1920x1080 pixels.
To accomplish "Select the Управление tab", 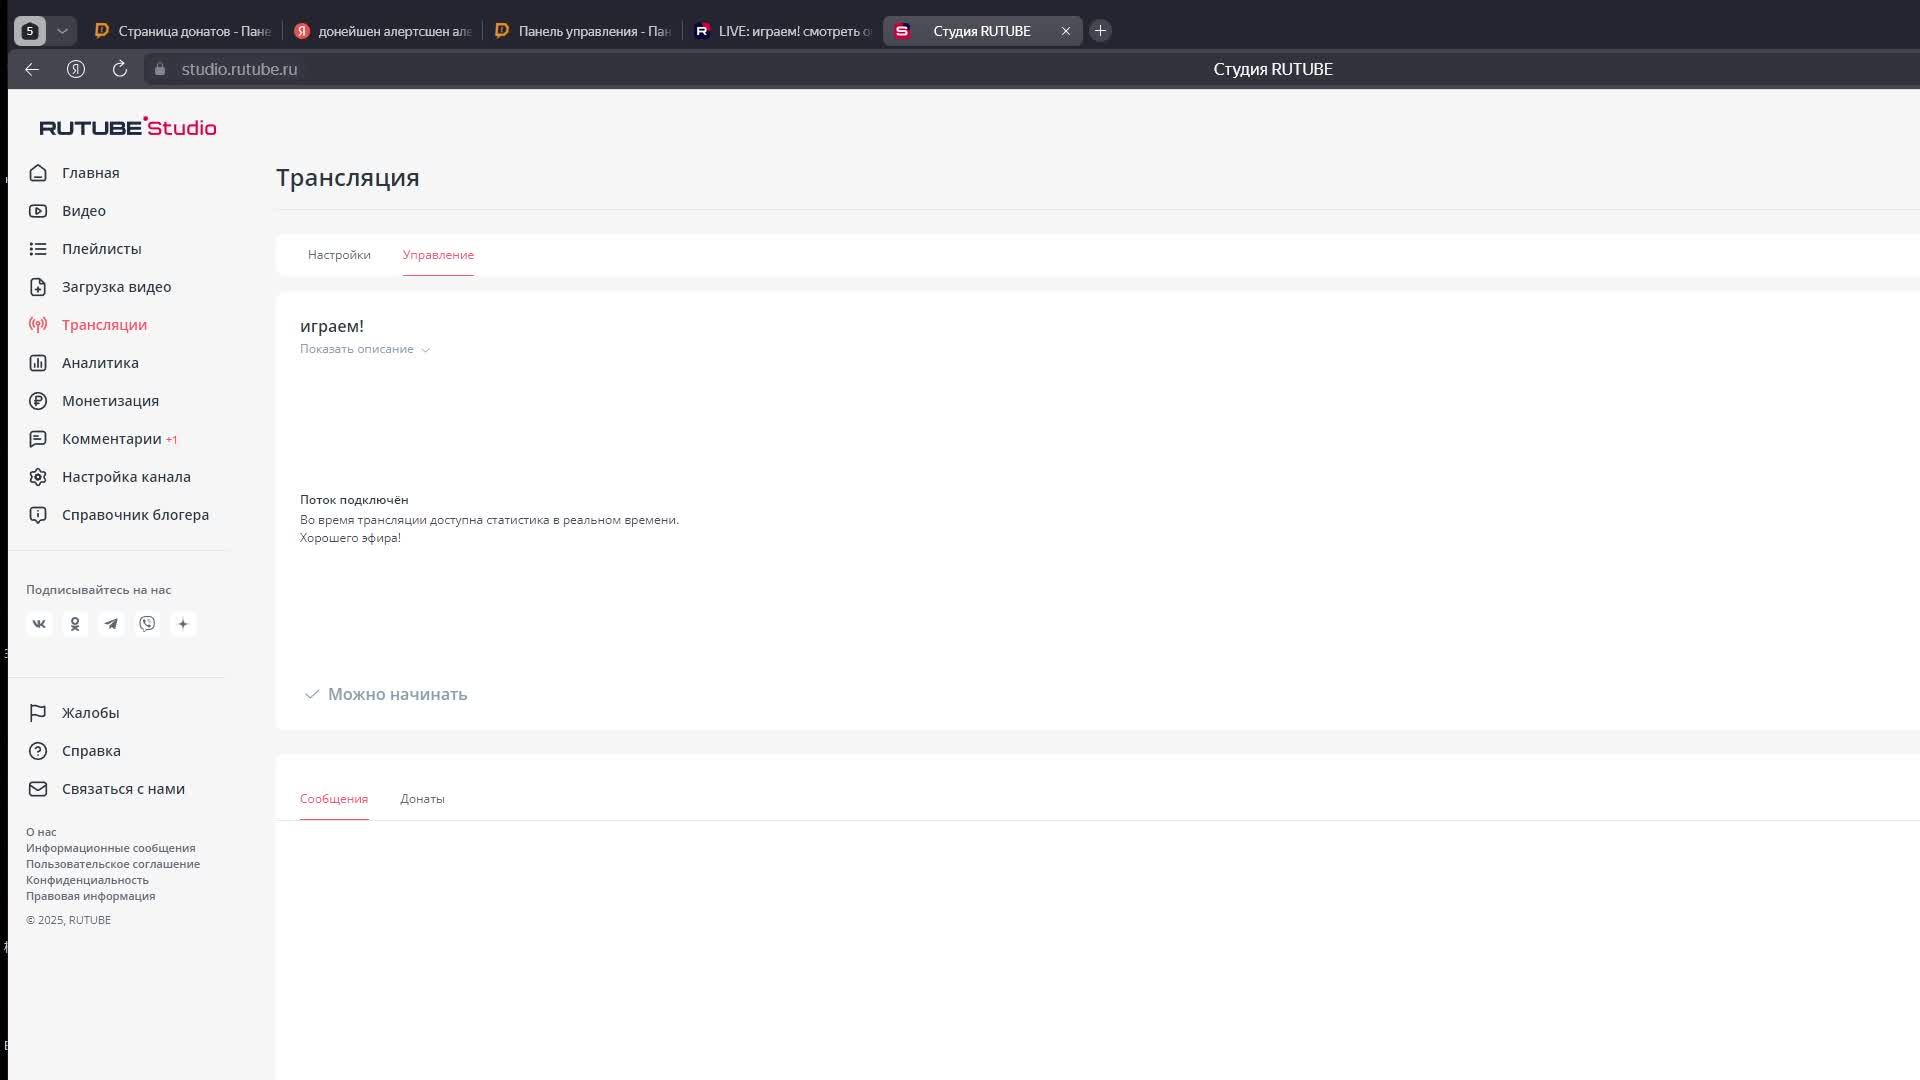I will (x=438, y=255).
